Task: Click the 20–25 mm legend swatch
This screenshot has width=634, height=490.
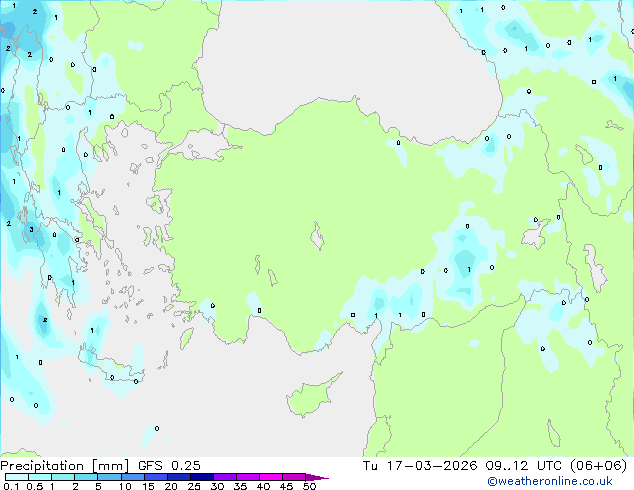Action: coord(178,477)
